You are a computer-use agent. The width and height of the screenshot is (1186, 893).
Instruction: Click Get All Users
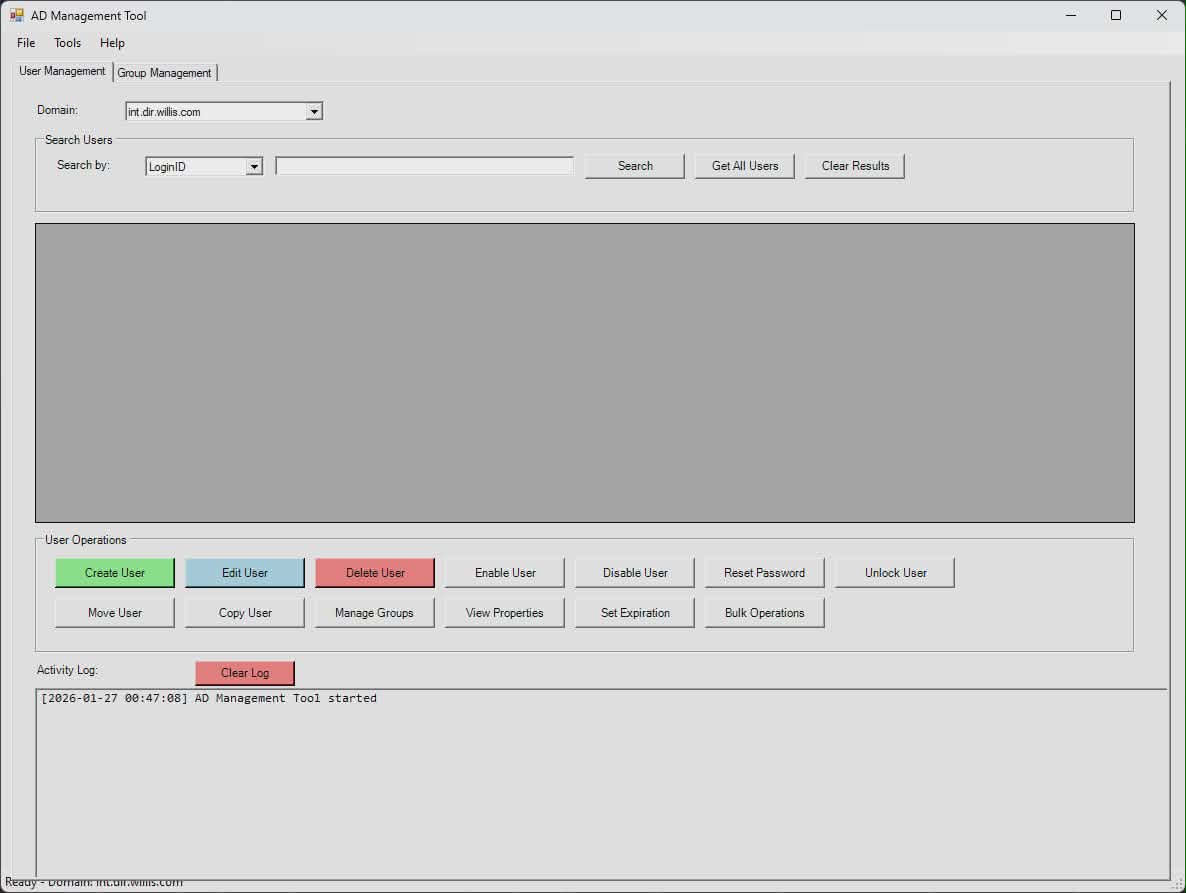coord(744,166)
